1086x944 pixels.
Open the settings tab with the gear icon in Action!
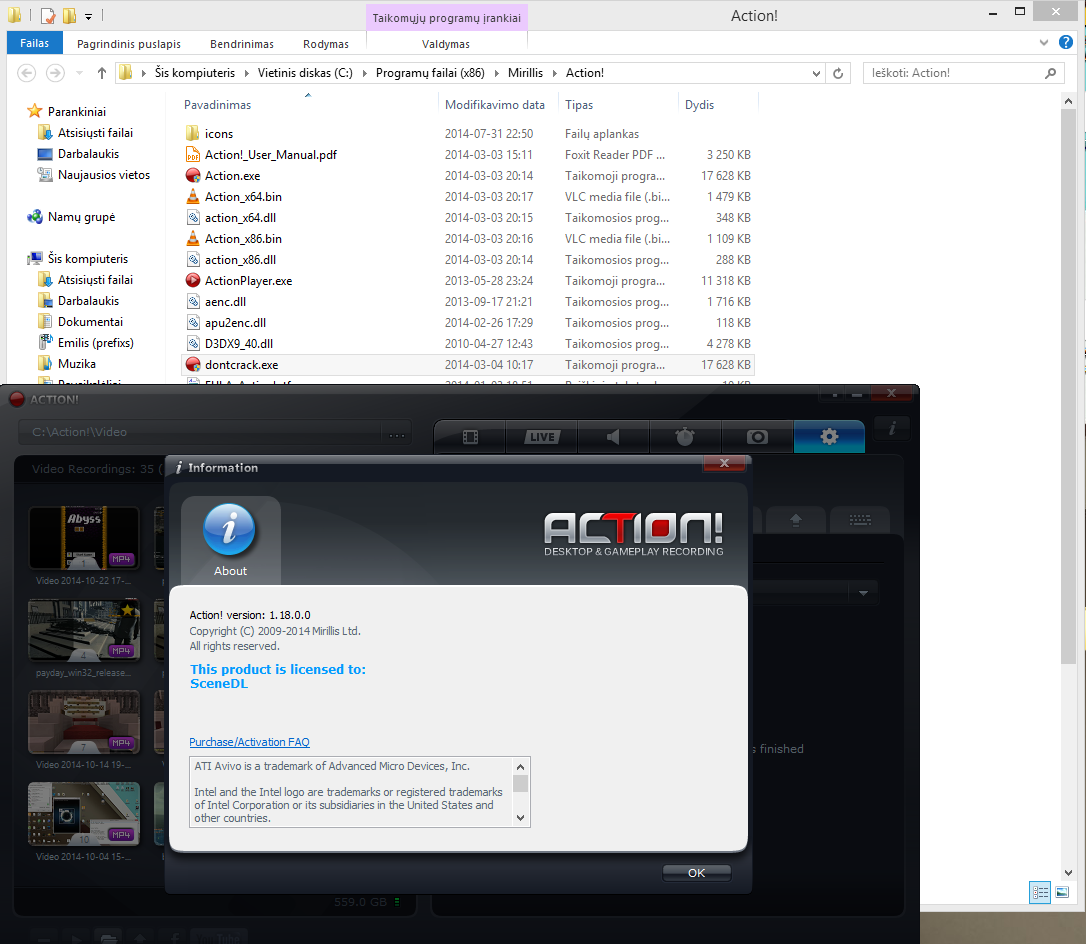click(829, 437)
